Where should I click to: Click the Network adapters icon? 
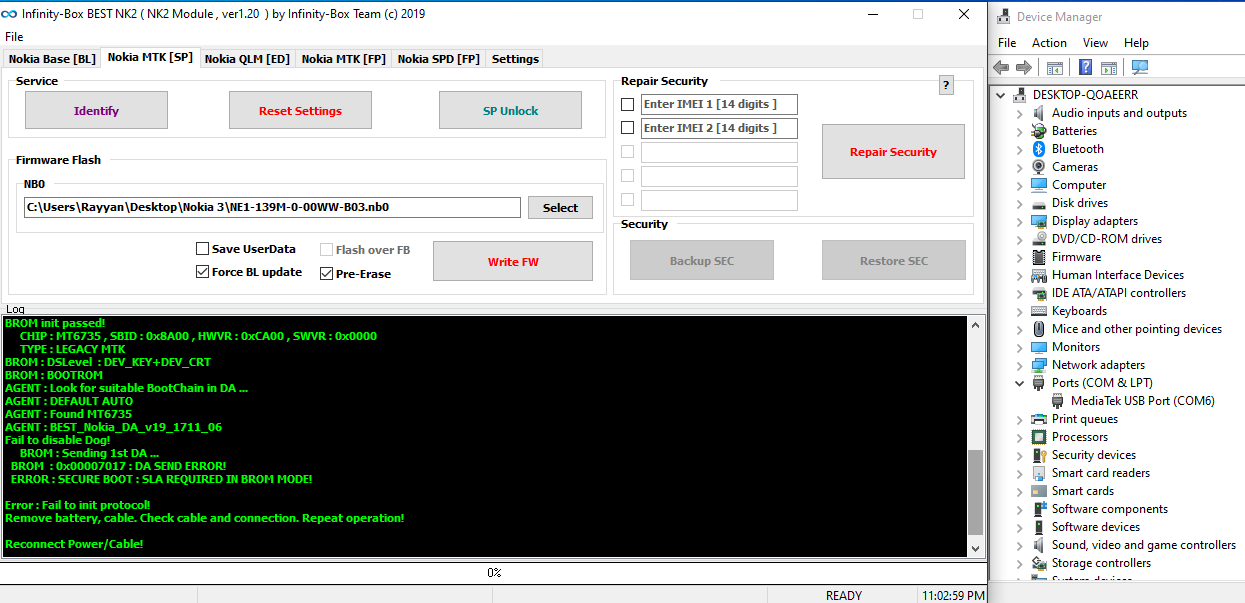1039,365
